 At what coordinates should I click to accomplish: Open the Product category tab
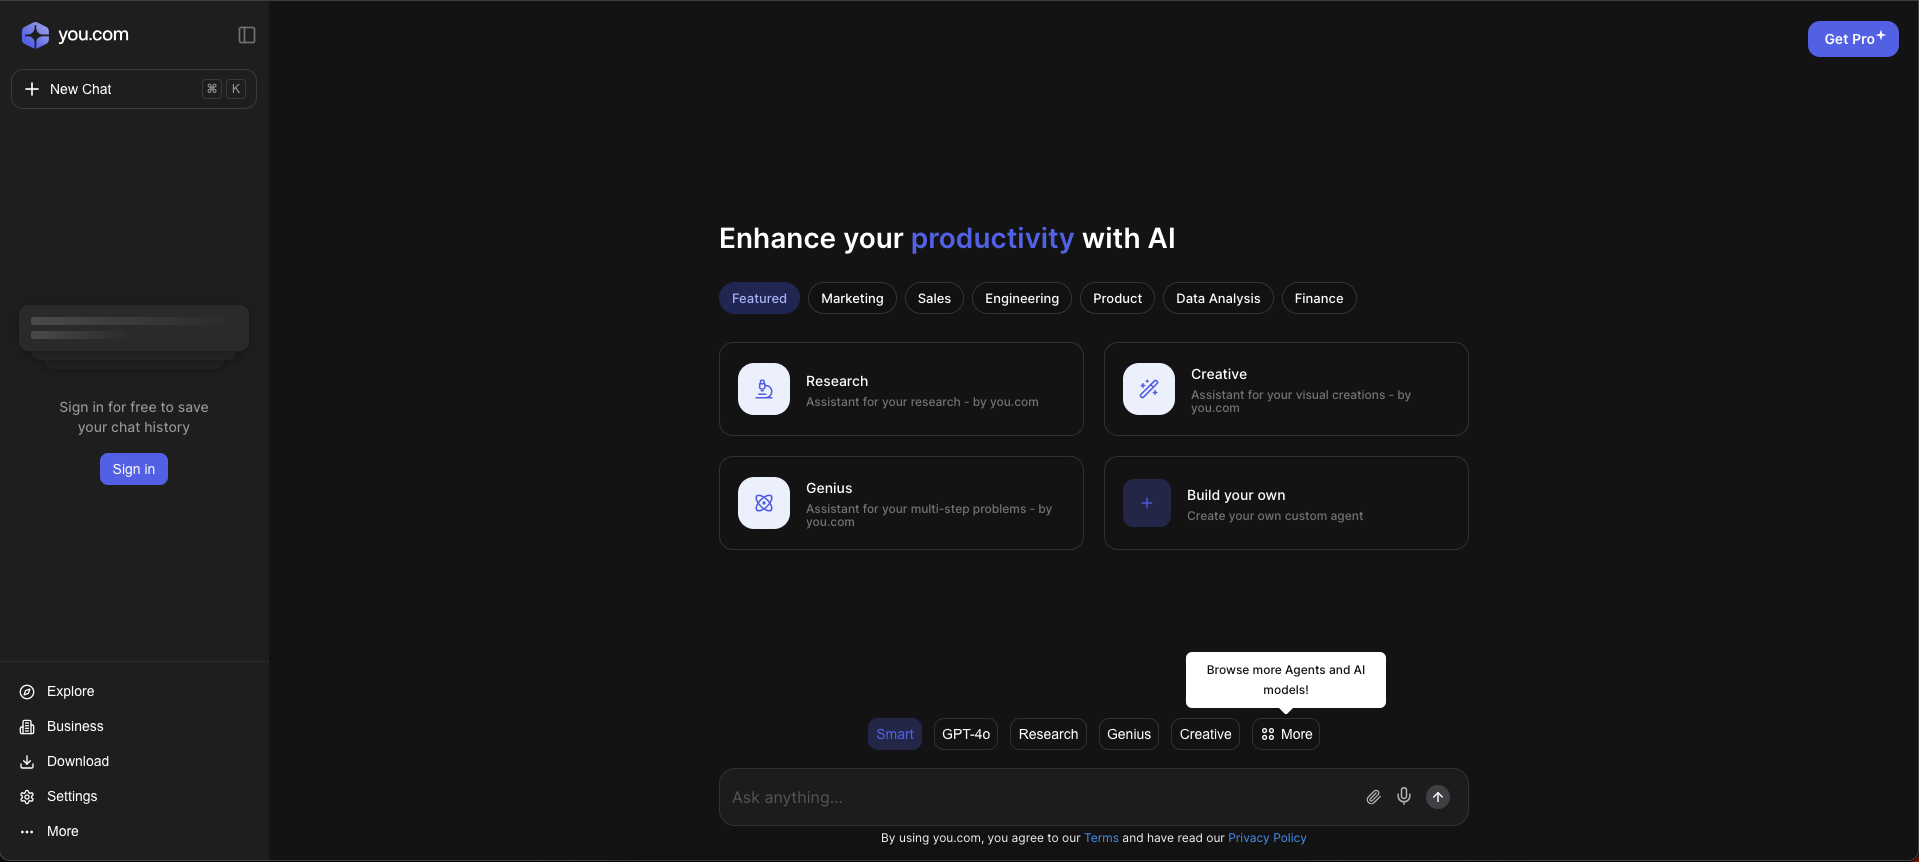click(1117, 298)
